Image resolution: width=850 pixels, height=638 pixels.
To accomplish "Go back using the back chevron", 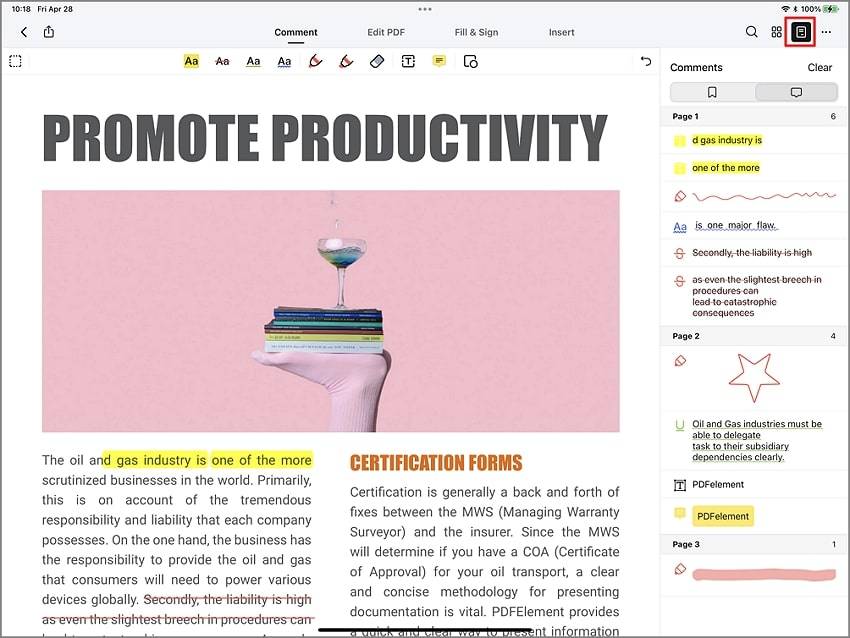I will pyautogui.click(x=24, y=33).
